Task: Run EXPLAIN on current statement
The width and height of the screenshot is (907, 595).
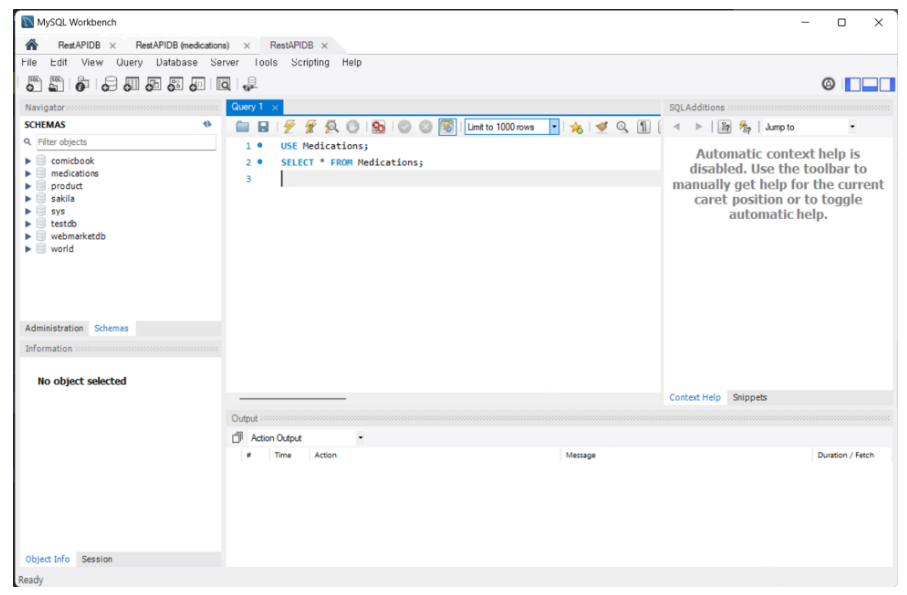Action: click(x=331, y=127)
